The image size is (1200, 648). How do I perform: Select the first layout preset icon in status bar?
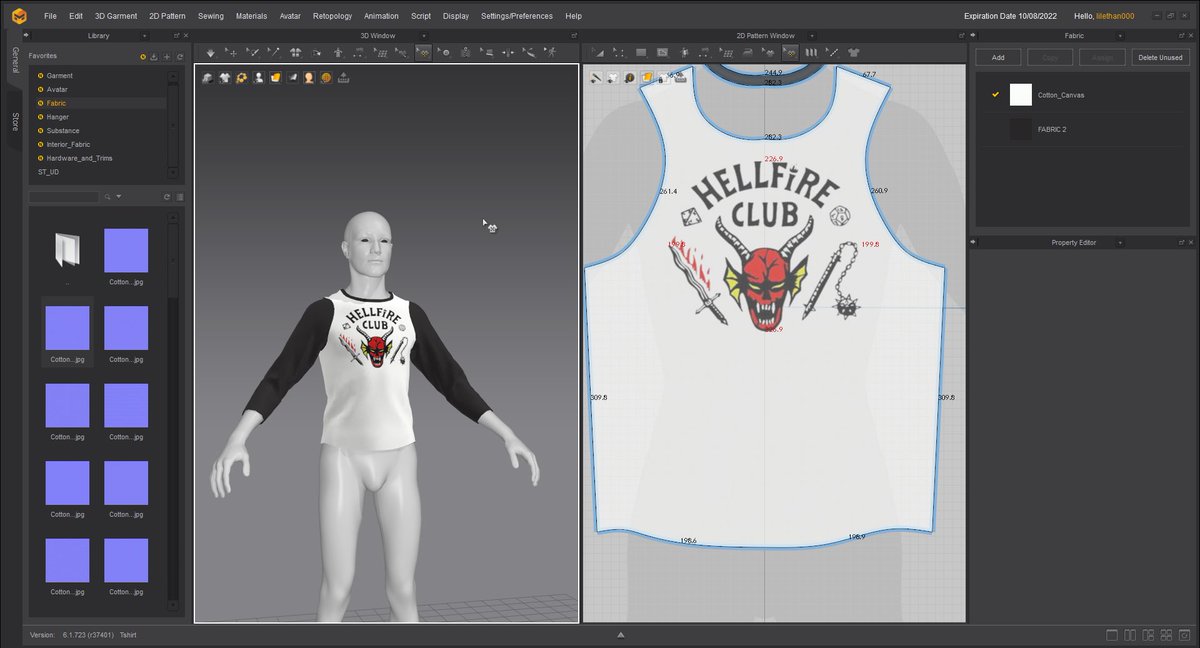[x=1113, y=635]
